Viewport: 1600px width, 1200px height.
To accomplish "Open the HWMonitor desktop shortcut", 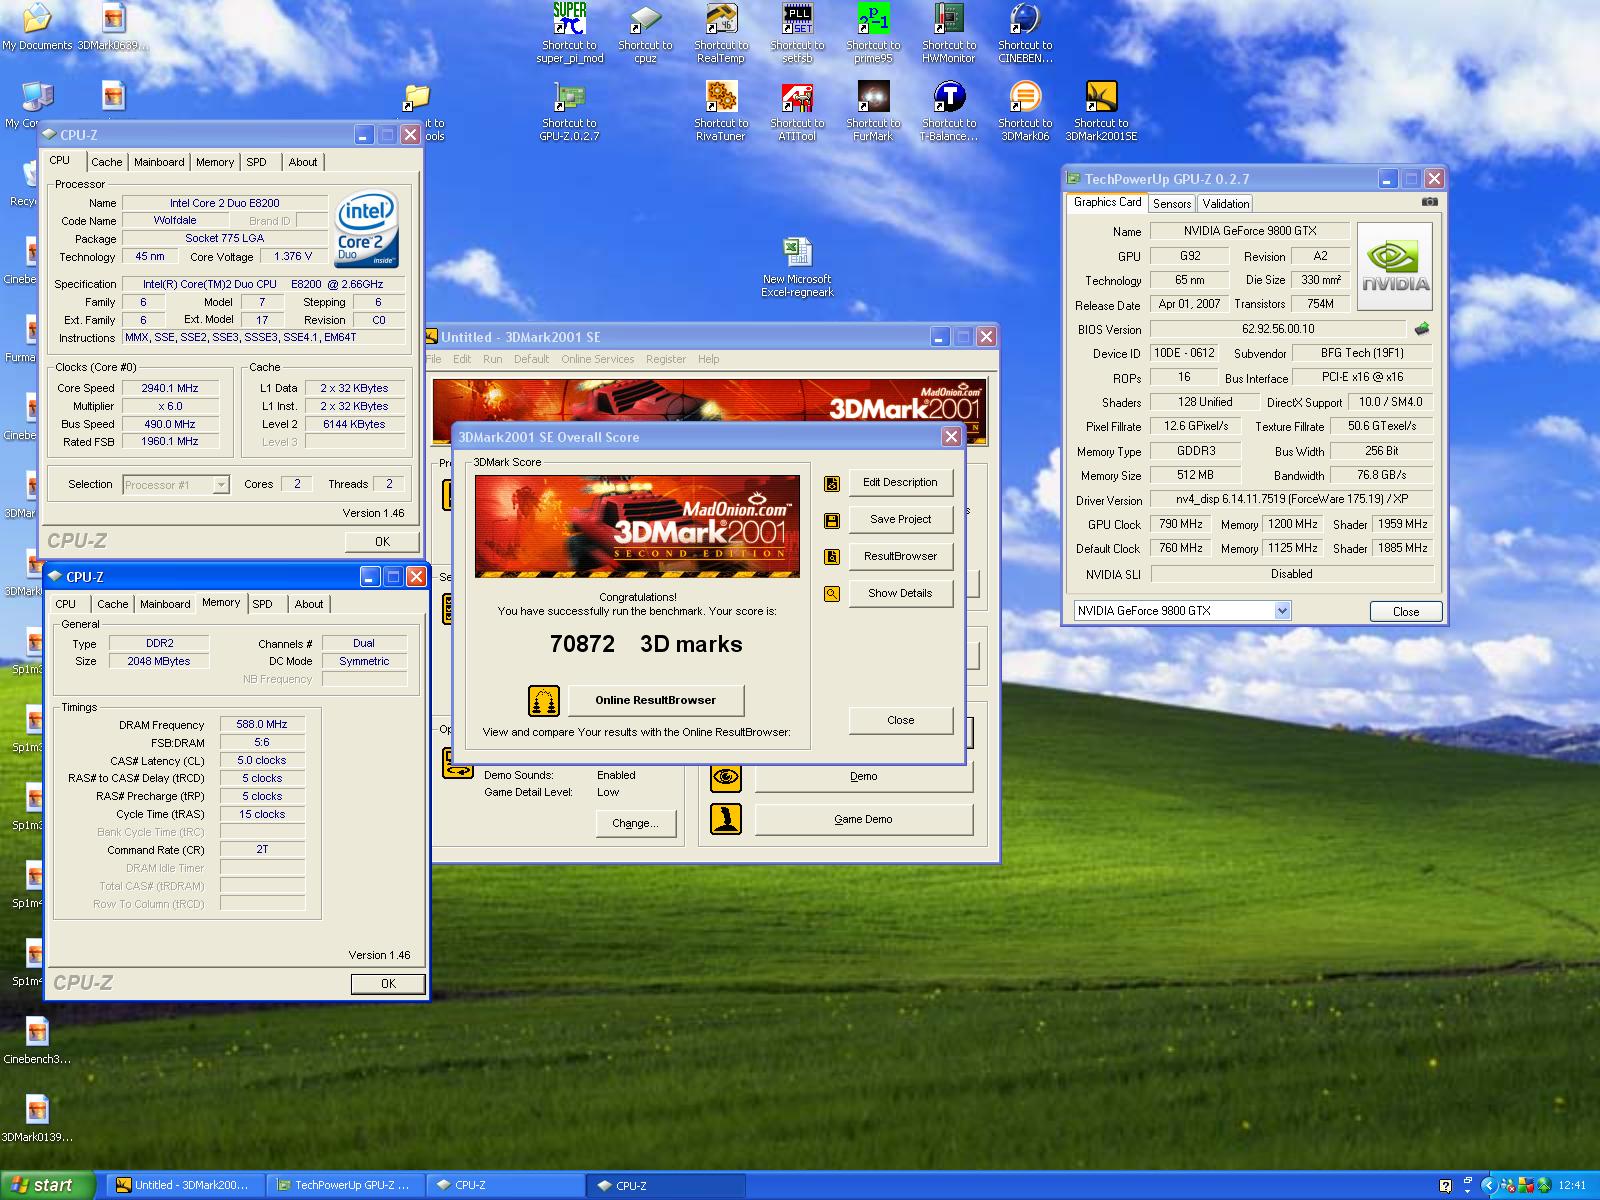I will (x=949, y=33).
